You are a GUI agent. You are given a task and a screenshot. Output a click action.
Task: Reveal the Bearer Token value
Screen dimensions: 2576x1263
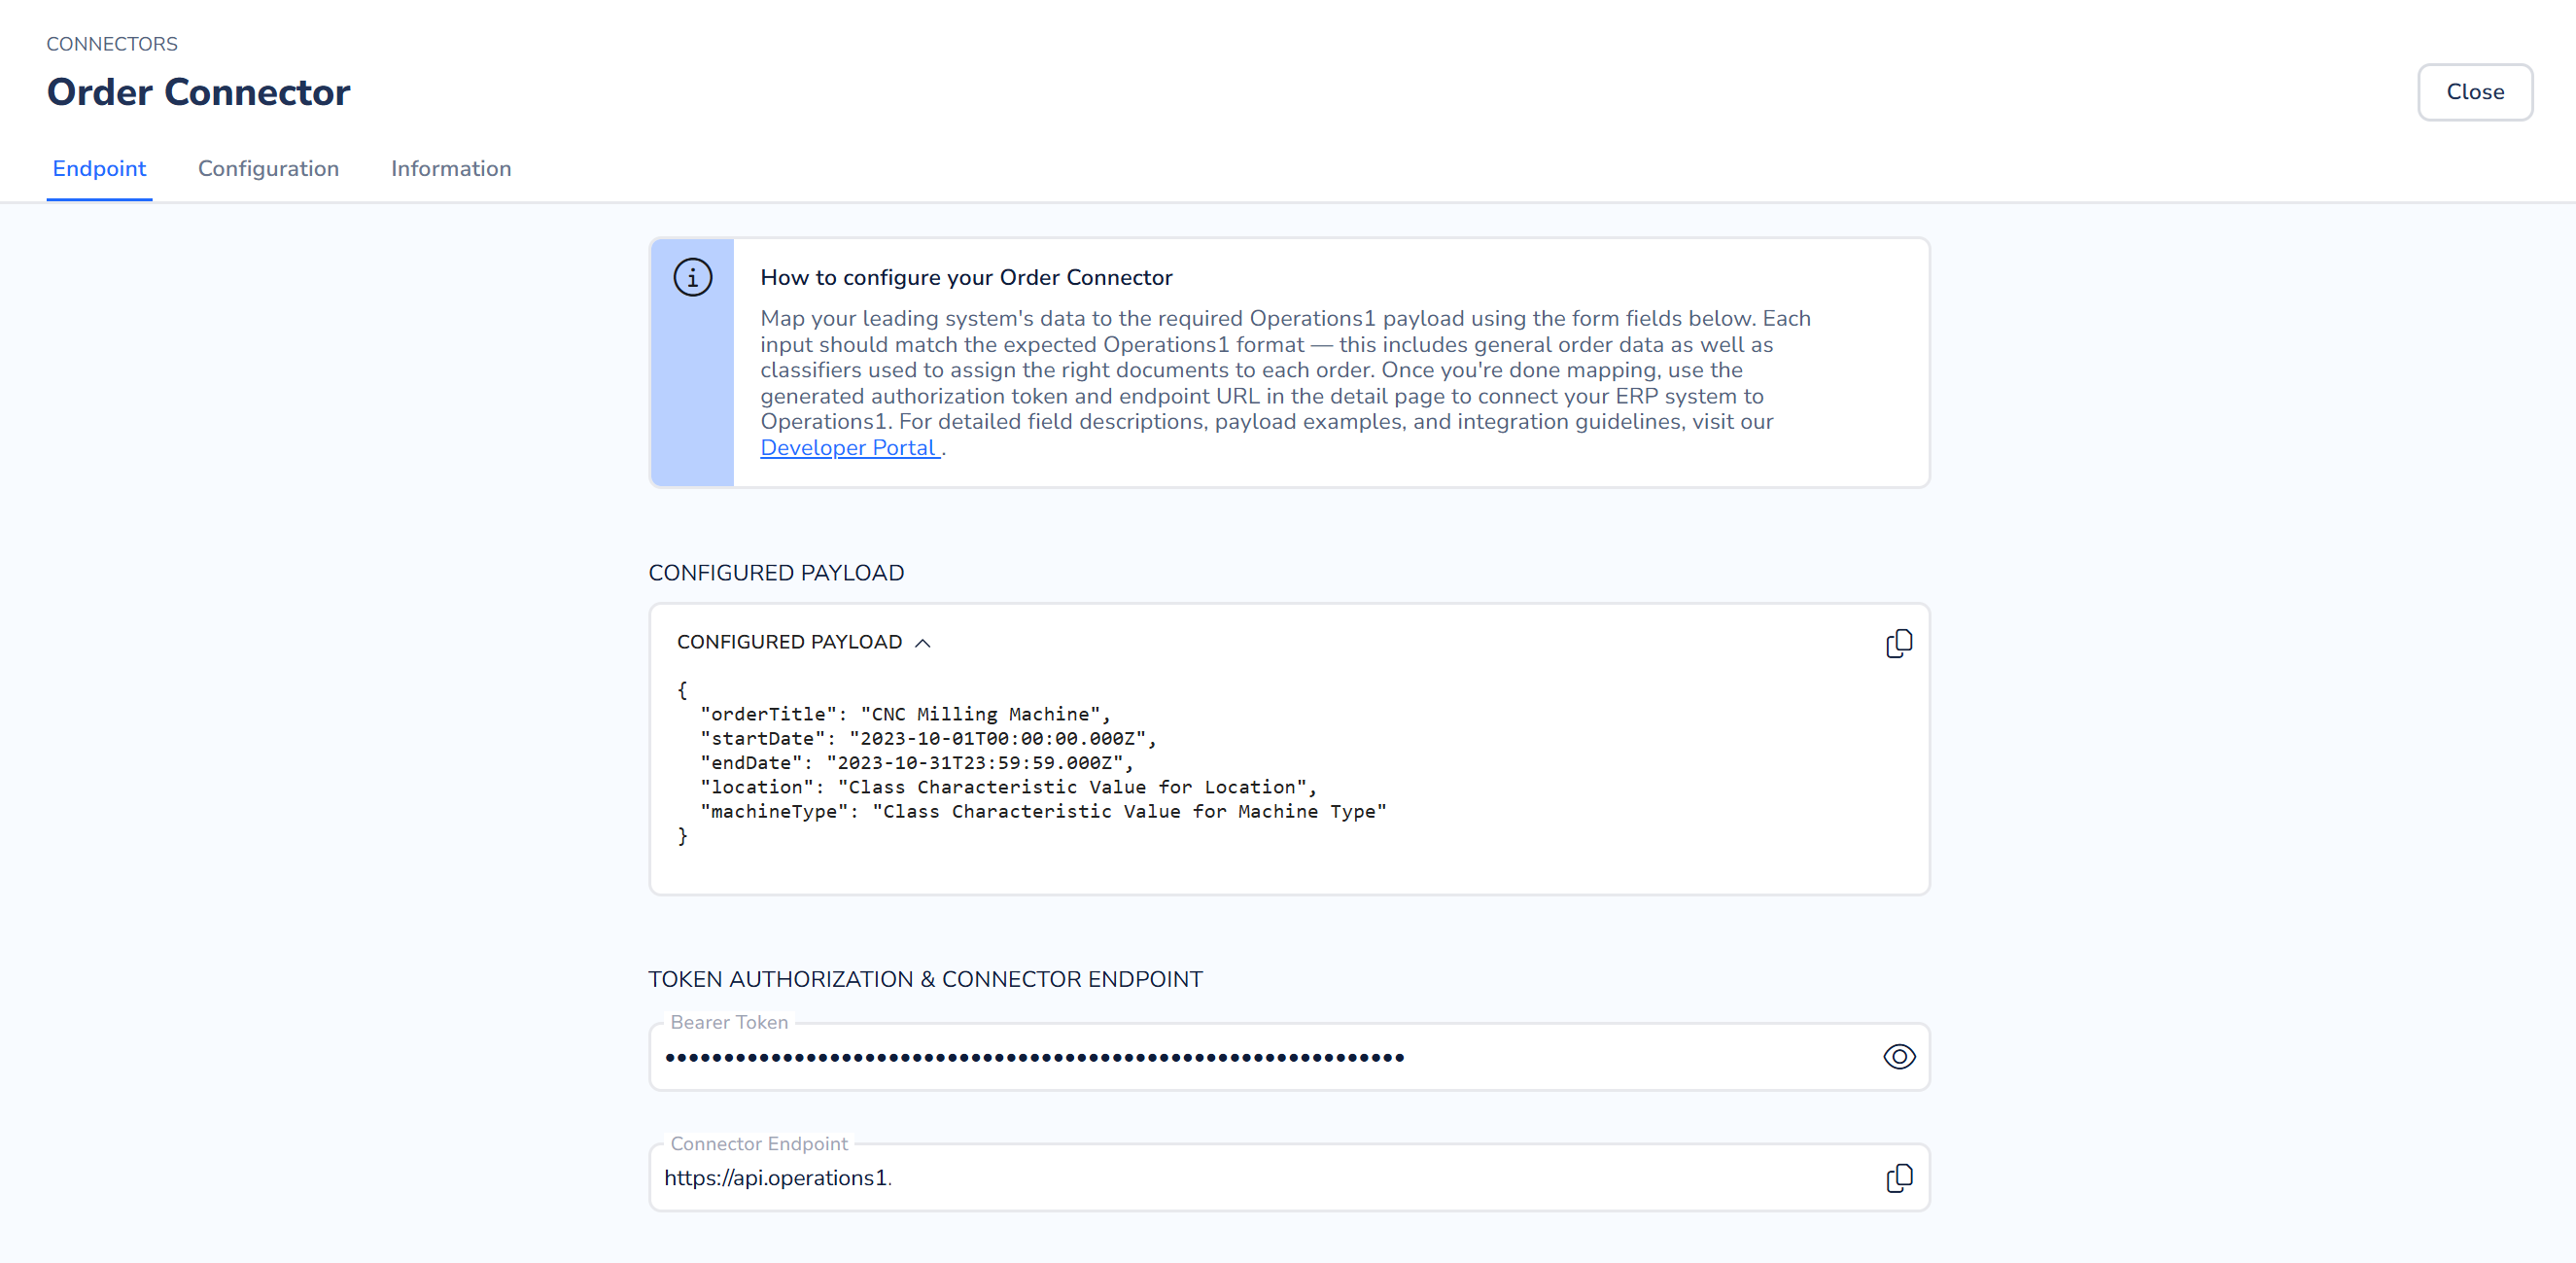[1898, 1056]
